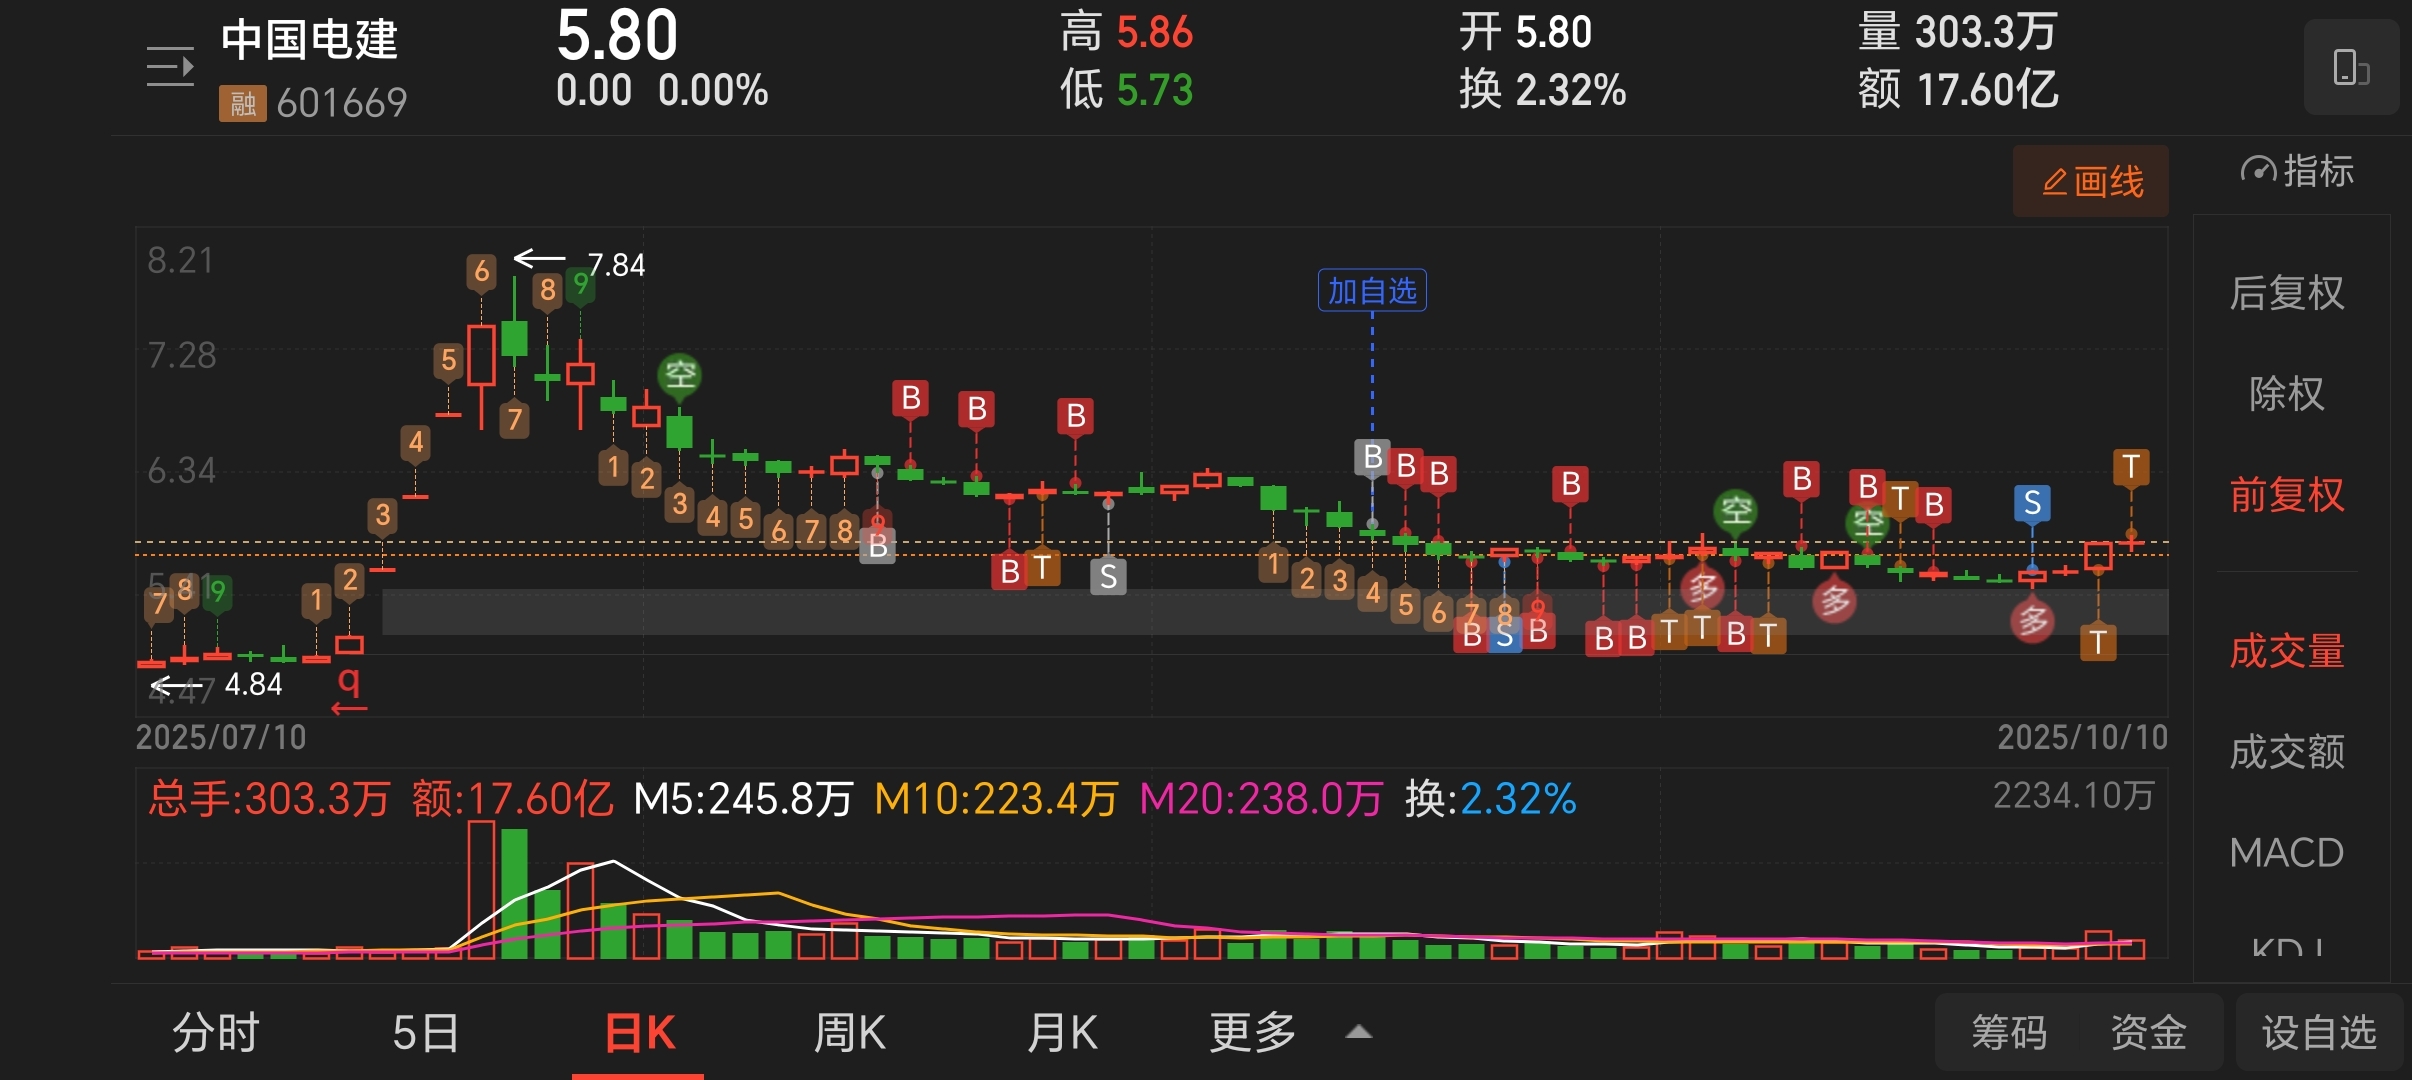Click the orange T marker at chart's far right
This screenshot has width=2412, height=1080.
point(2130,466)
